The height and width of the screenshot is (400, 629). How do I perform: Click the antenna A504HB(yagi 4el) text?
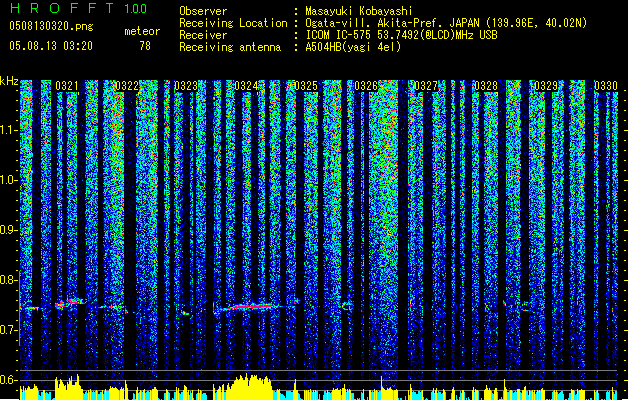[x=353, y=47]
